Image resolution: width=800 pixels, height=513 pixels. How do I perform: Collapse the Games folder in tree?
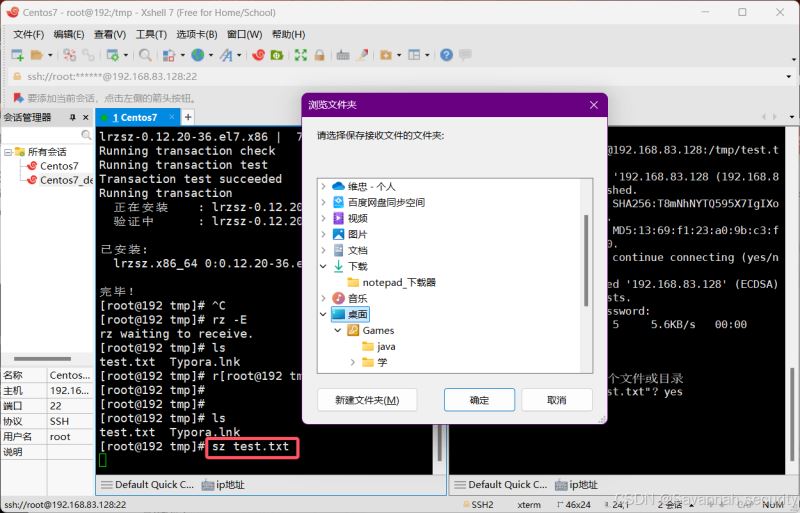[338, 330]
